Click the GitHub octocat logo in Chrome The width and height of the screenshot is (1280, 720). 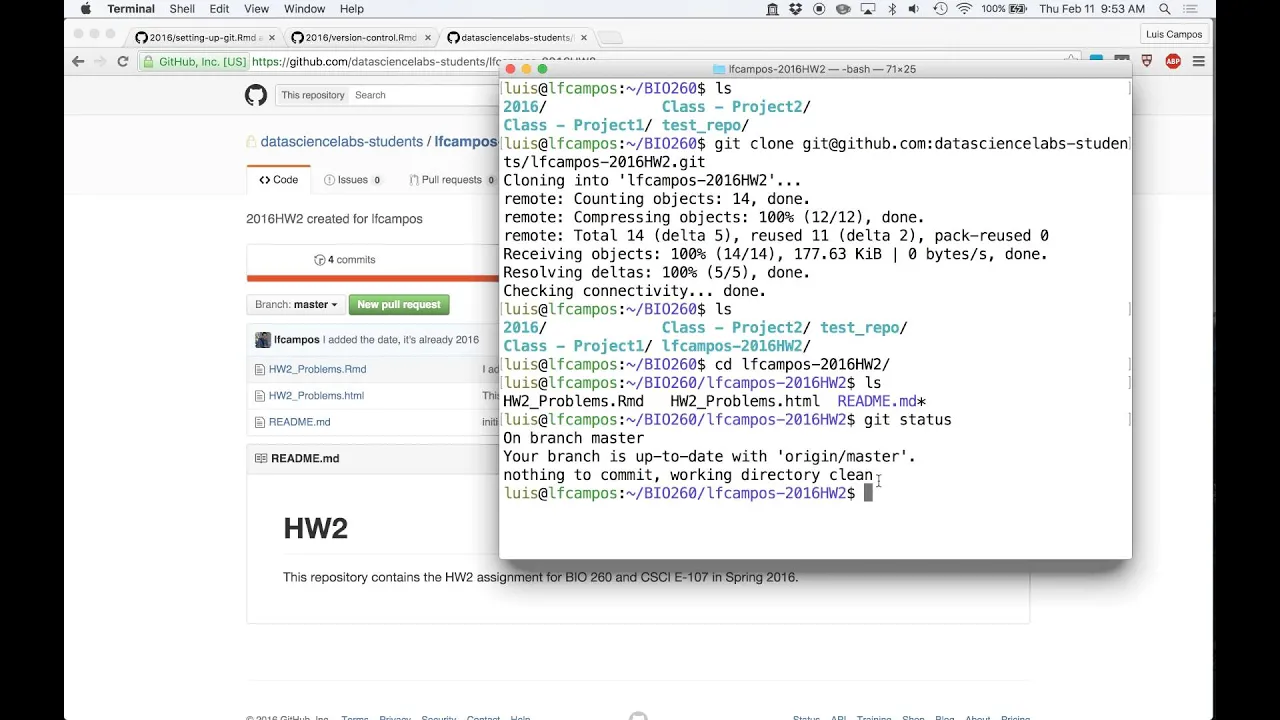point(256,95)
